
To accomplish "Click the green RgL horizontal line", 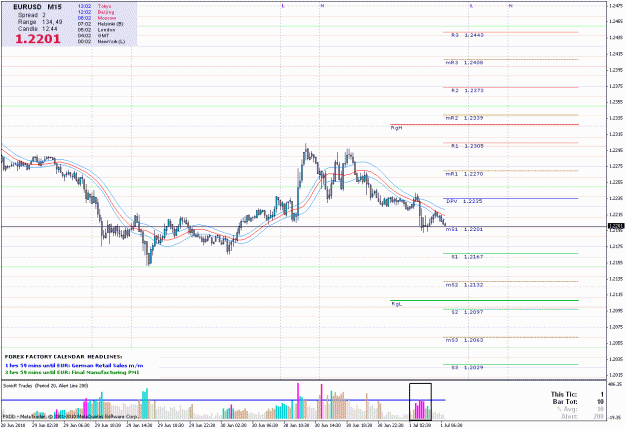I will [x=484, y=300].
